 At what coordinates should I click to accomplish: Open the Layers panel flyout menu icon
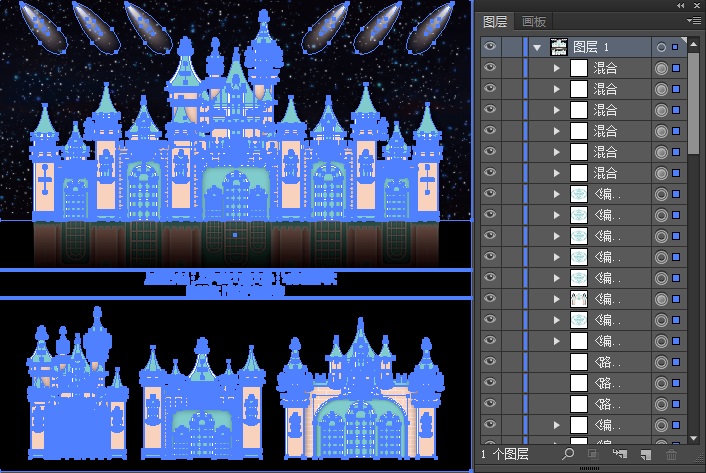694,20
